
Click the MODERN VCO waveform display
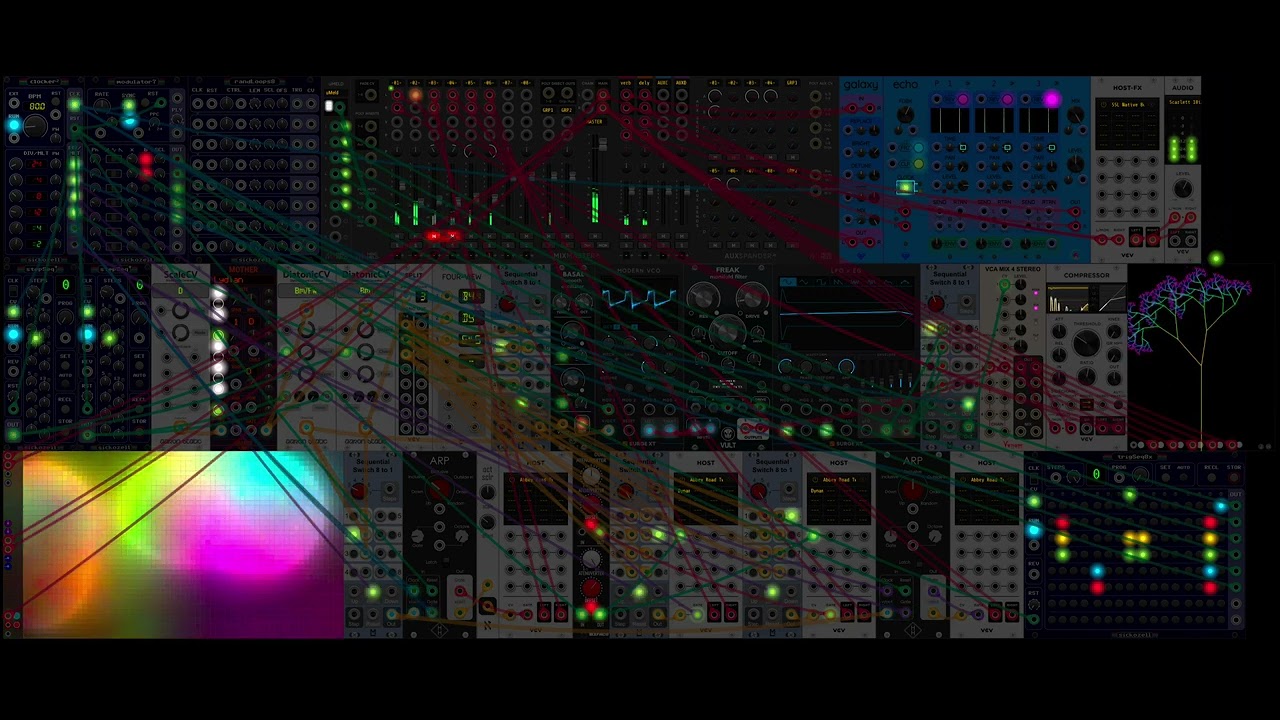pos(638,298)
